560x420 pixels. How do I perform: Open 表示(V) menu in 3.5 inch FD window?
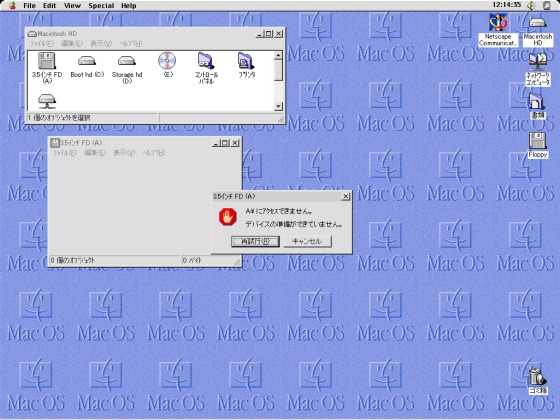(x=124, y=153)
